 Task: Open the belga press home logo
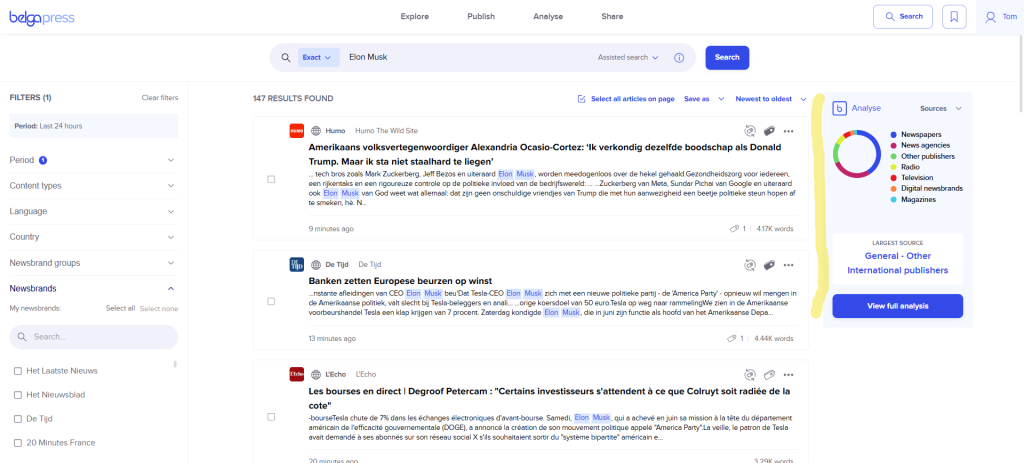pyautogui.click(x=42, y=17)
